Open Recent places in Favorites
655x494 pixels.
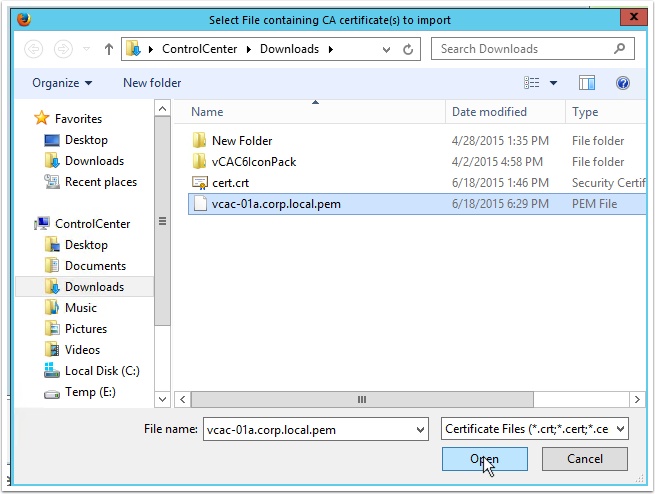pos(101,182)
